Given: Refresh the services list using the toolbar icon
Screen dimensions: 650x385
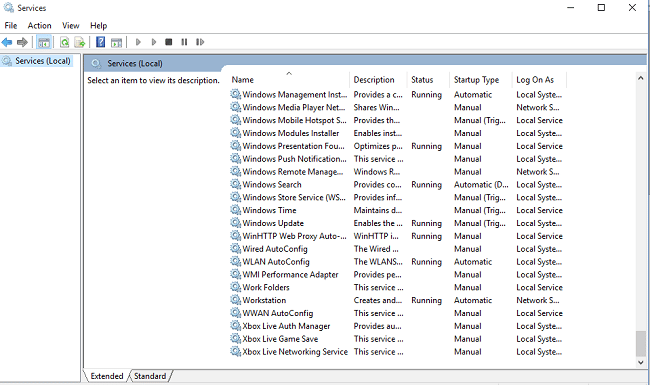Looking at the screenshot, I should [64, 42].
